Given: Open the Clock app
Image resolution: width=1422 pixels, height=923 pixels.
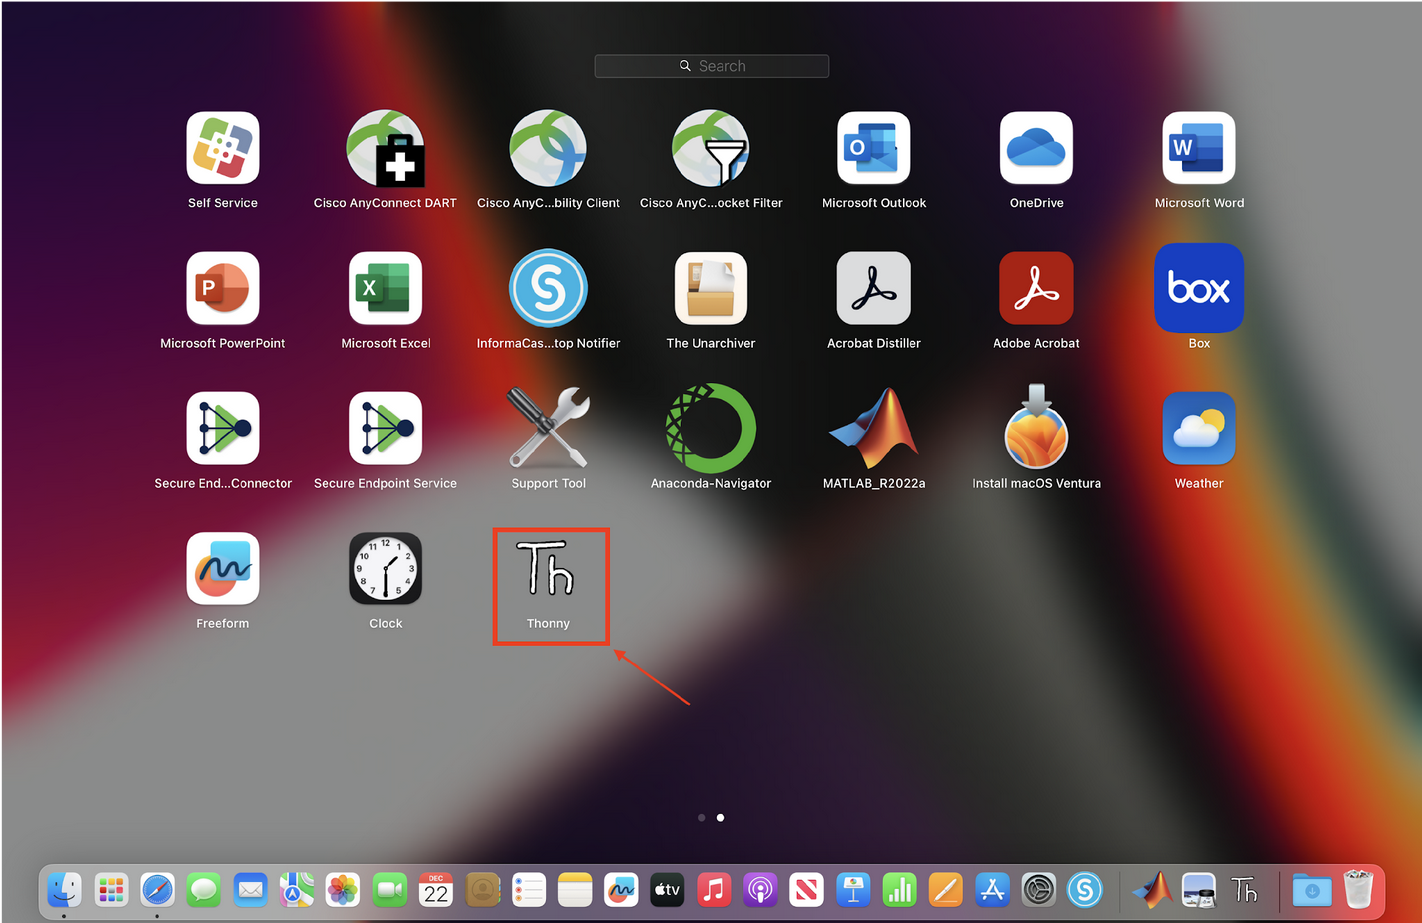Looking at the screenshot, I should (x=386, y=568).
